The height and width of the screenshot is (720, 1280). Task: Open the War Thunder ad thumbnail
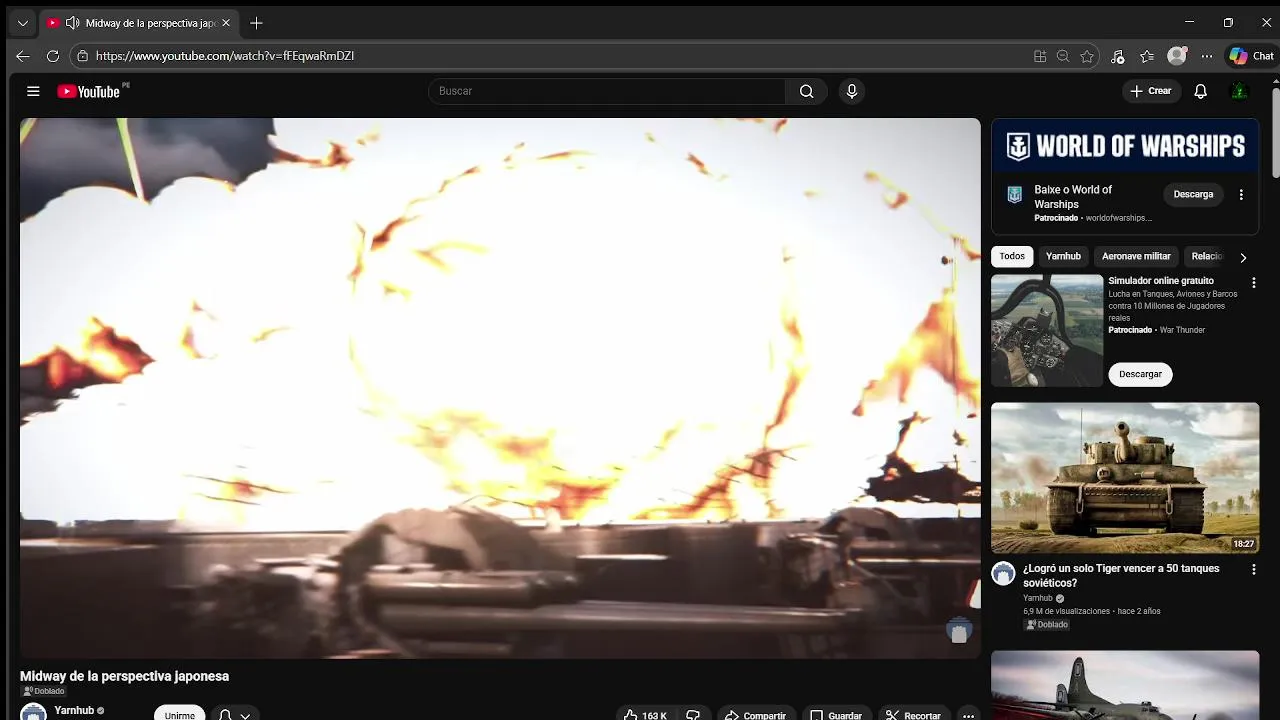(x=1047, y=330)
